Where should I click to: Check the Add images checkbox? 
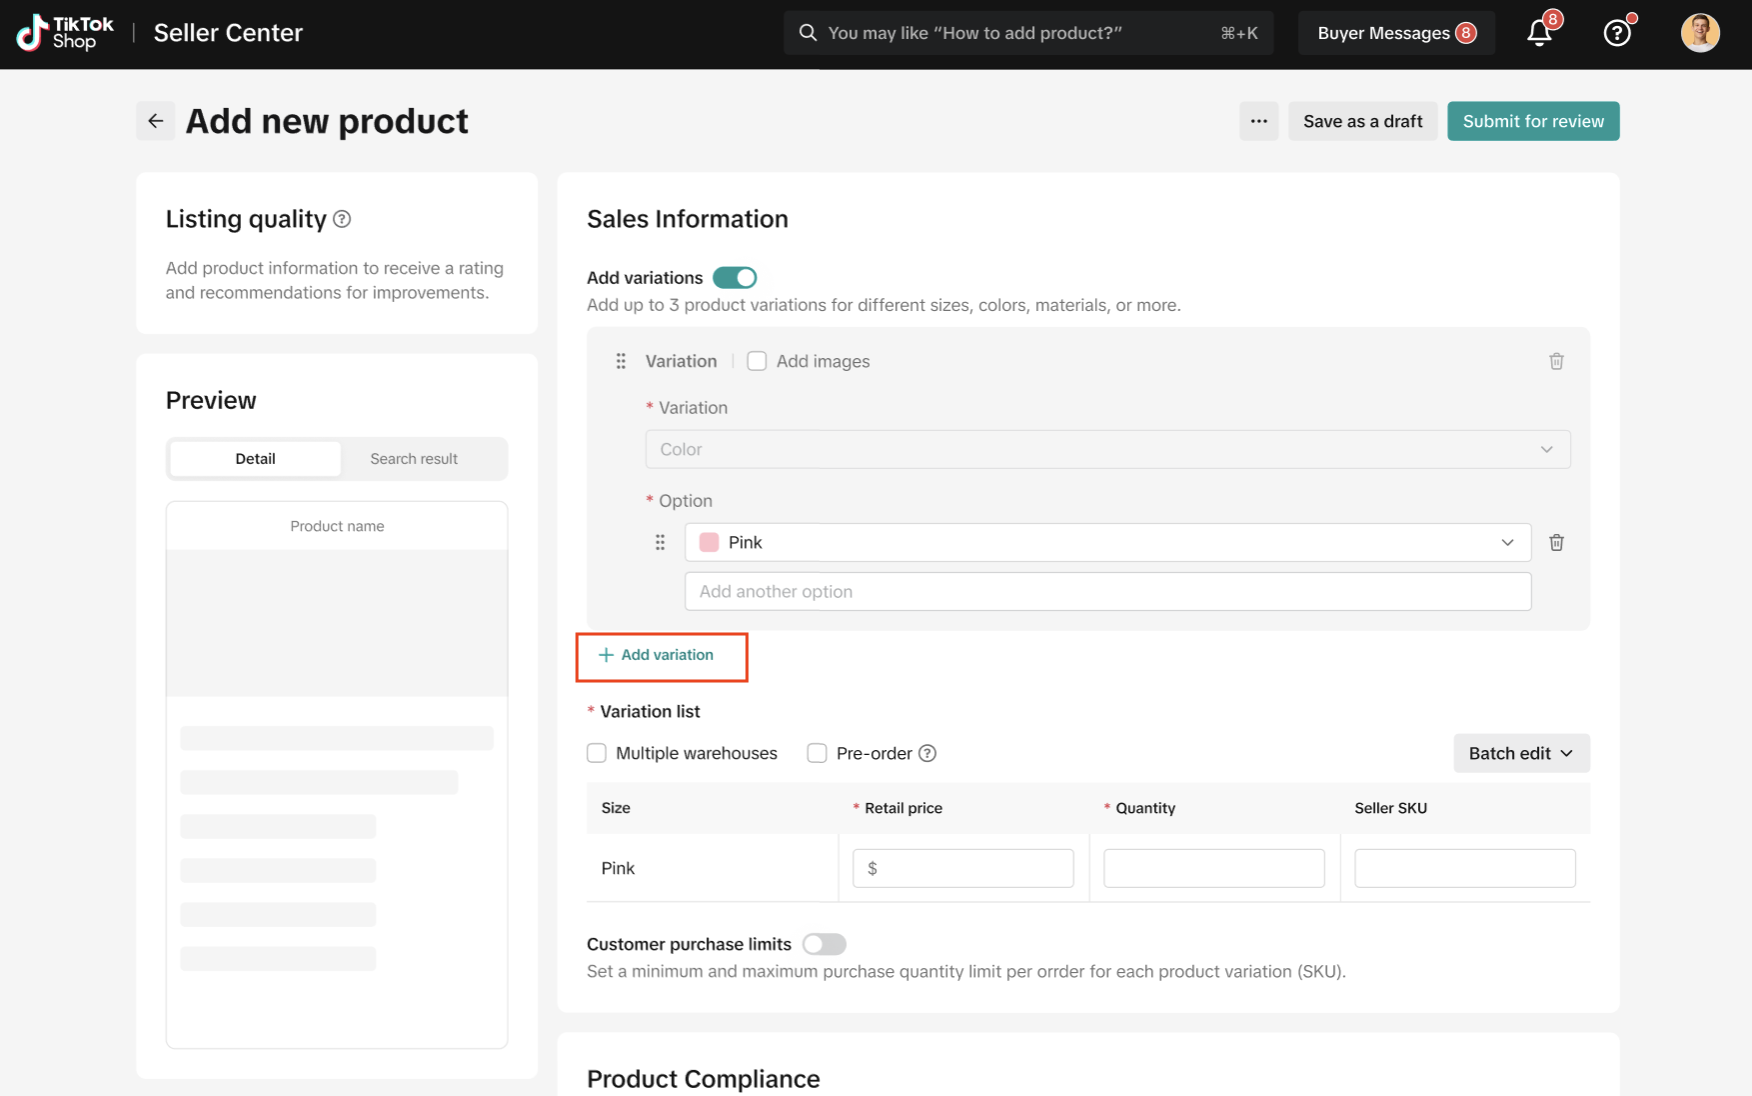pos(757,361)
